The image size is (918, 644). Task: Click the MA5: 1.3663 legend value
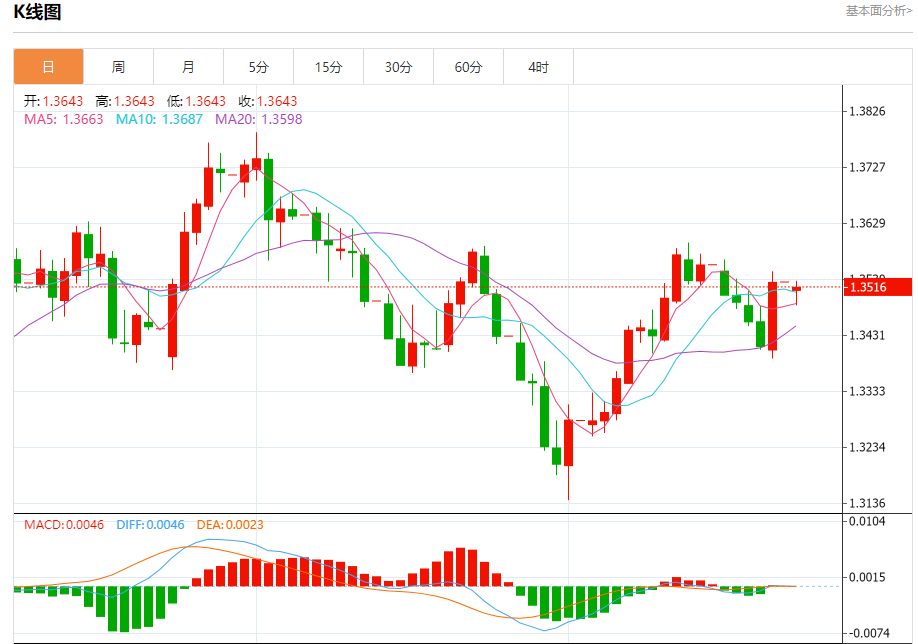click(63, 119)
